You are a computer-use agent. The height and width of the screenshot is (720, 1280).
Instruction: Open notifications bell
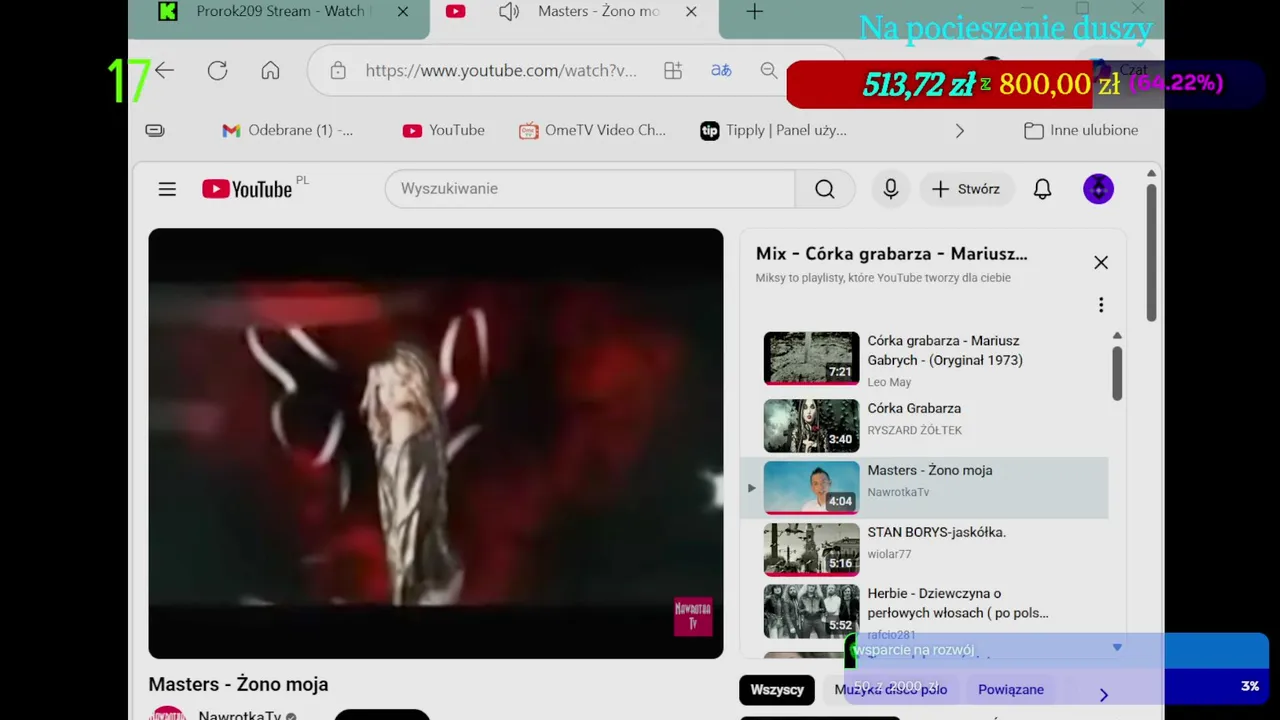click(x=1042, y=188)
